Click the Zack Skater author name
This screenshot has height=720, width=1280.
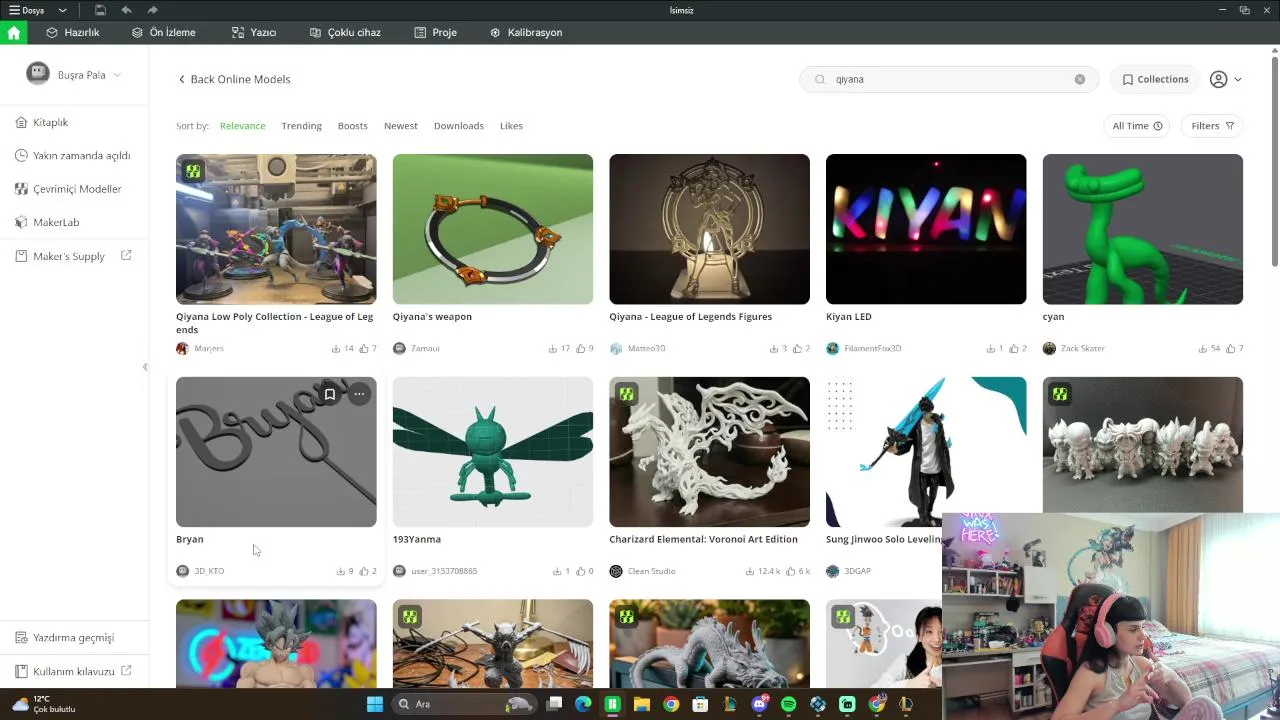pyautogui.click(x=1083, y=348)
